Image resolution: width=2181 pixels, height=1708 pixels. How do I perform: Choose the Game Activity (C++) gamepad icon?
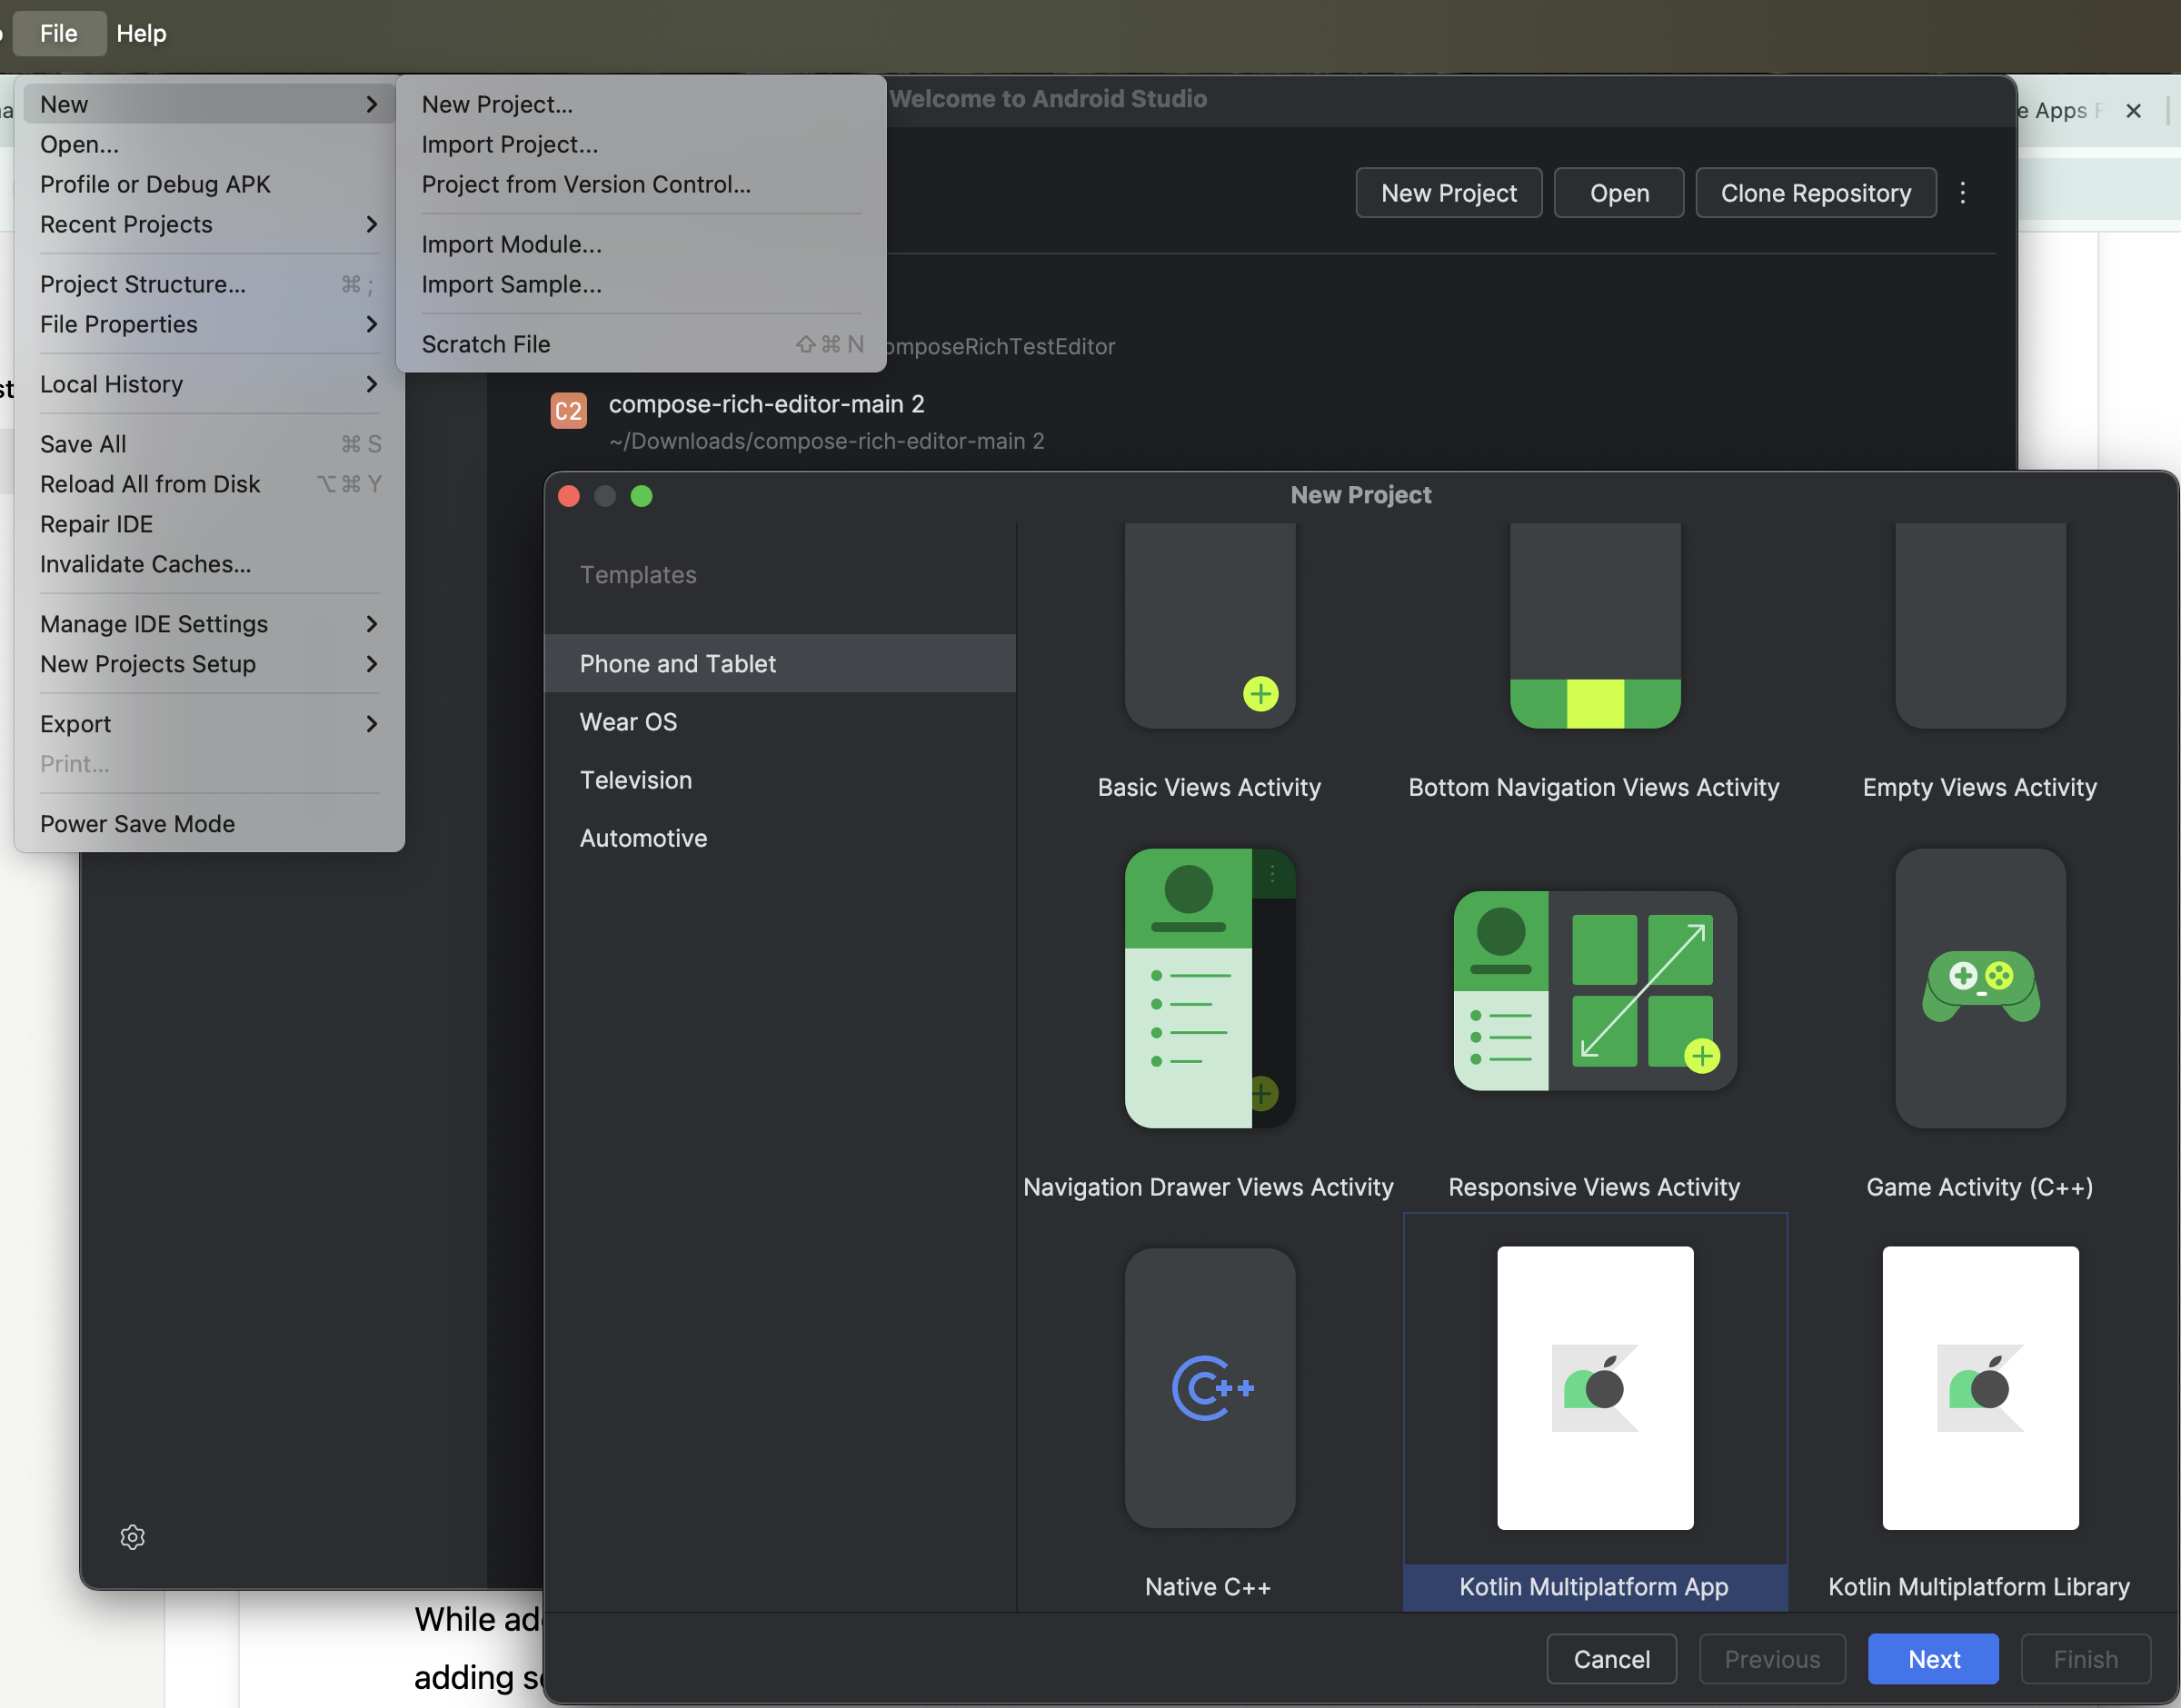[x=1980, y=986]
